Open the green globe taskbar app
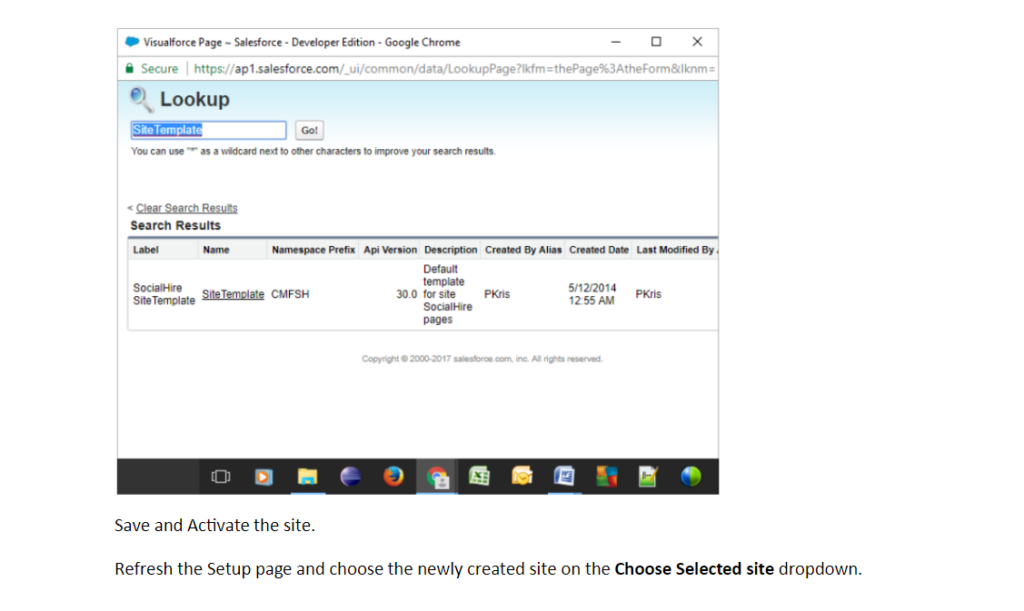Image resolution: width=1024 pixels, height=611 pixels. [x=691, y=477]
